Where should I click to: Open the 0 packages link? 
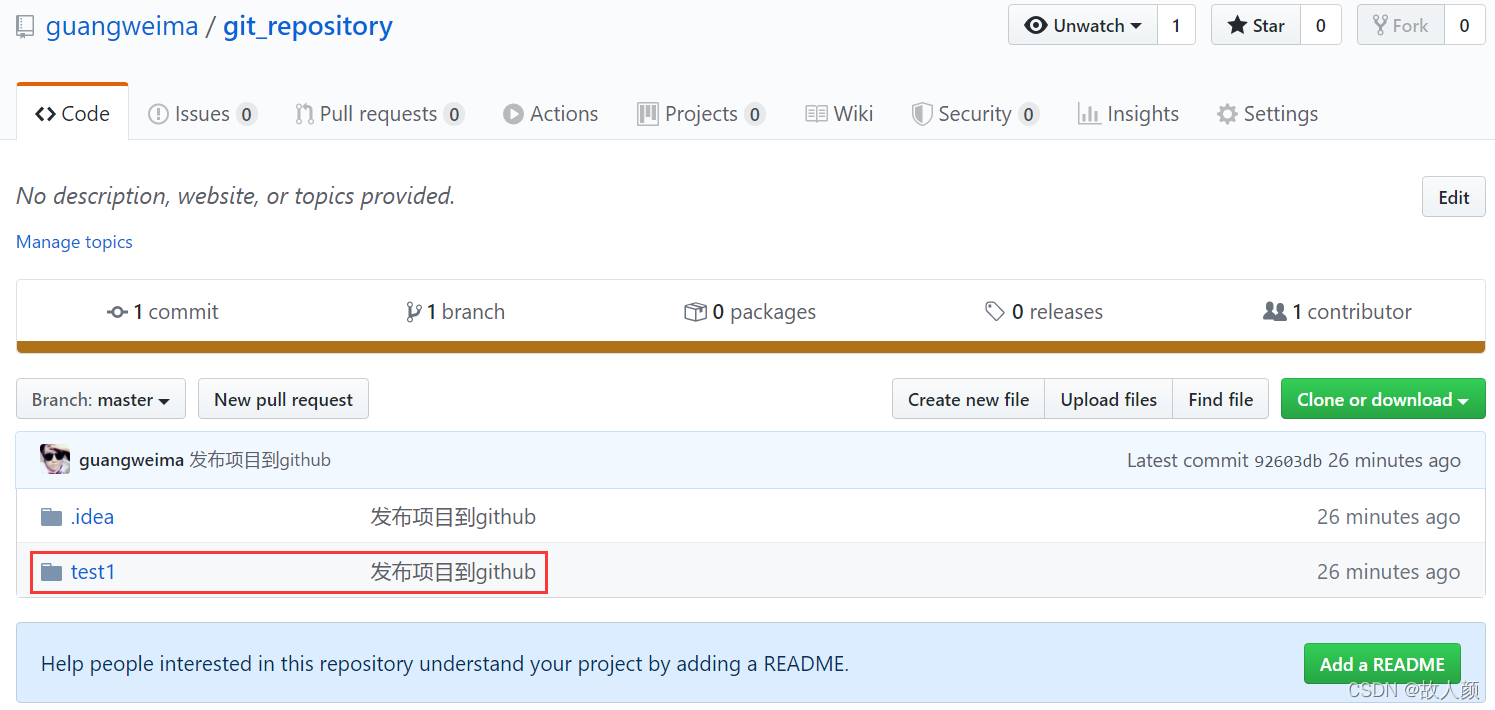coord(750,312)
